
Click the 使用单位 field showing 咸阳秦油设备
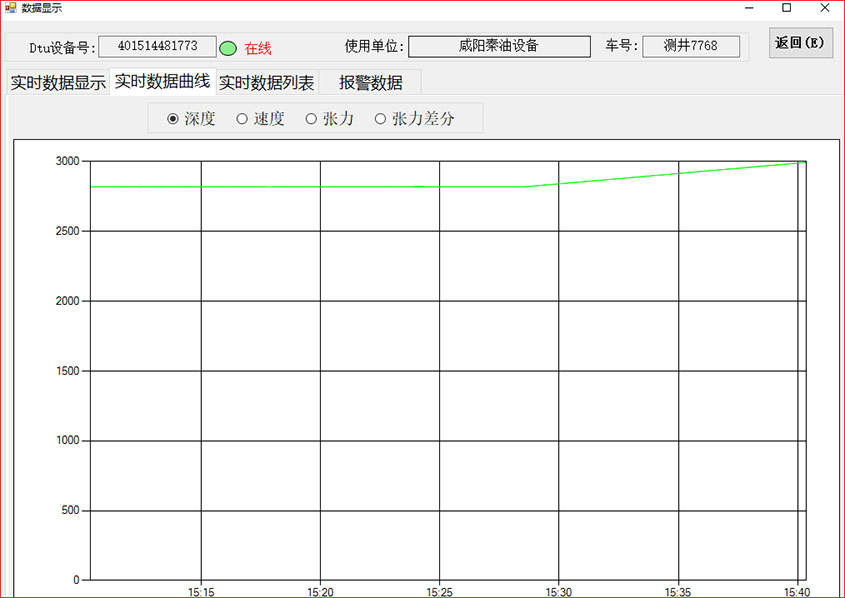(x=500, y=45)
